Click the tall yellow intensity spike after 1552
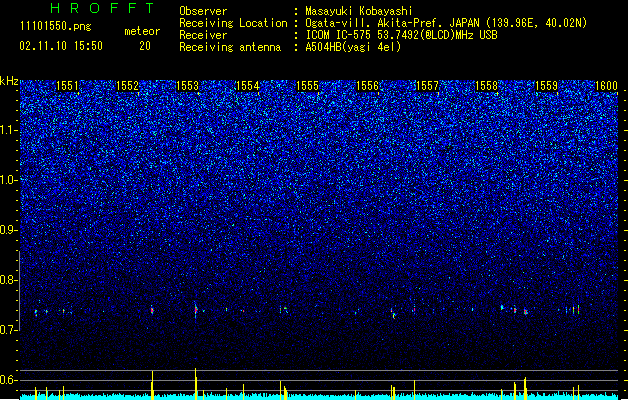Screen dimensions: 629x400 coord(152,385)
